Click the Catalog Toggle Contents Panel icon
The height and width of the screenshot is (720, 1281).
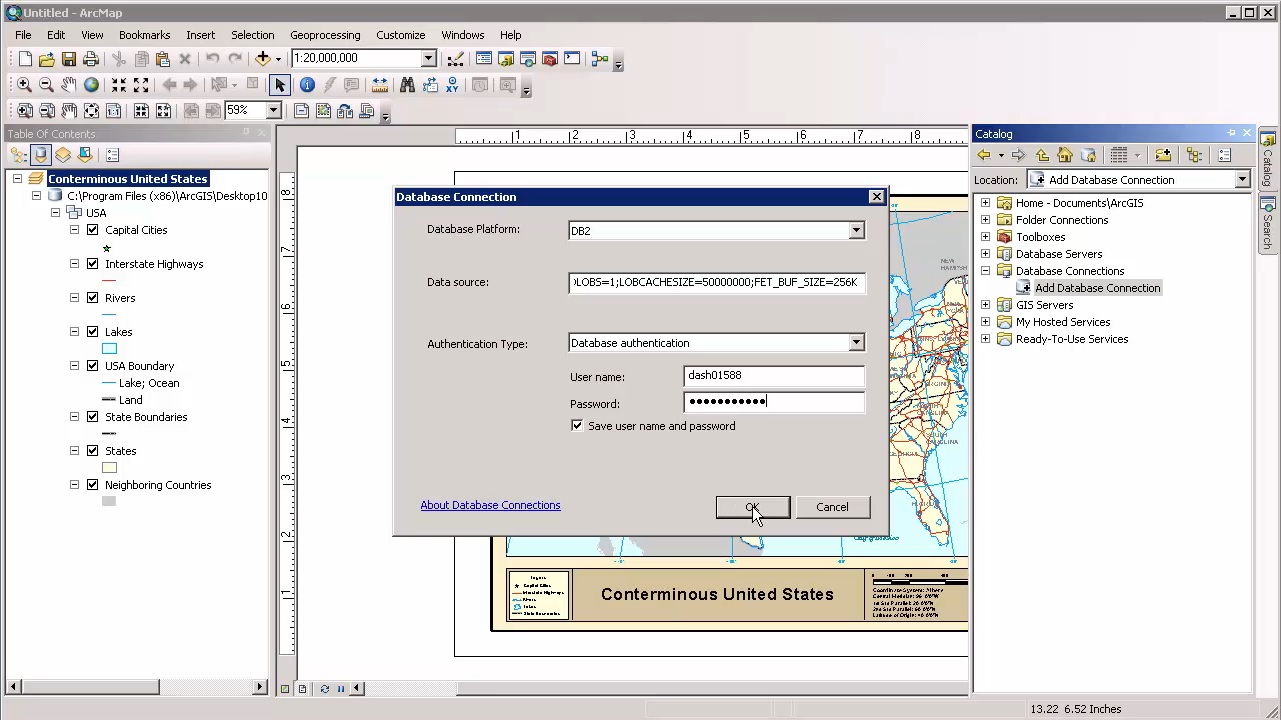coord(1195,156)
